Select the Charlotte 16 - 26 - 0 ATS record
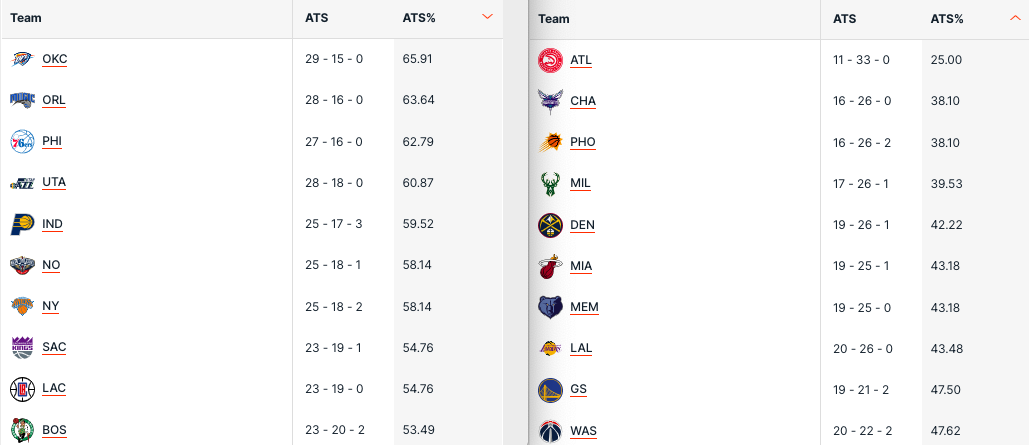This screenshot has height=445, width=1029. point(861,101)
